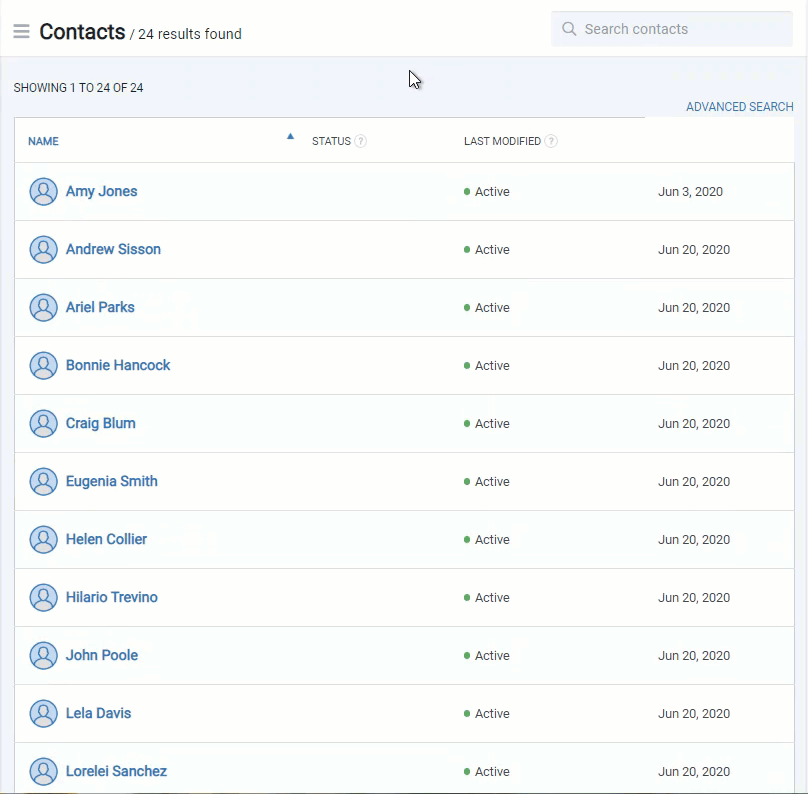Click Lela Davis's avatar icon
The height and width of the screenshot is (794, 808).
pyautogui.click(x=43, y=713)
